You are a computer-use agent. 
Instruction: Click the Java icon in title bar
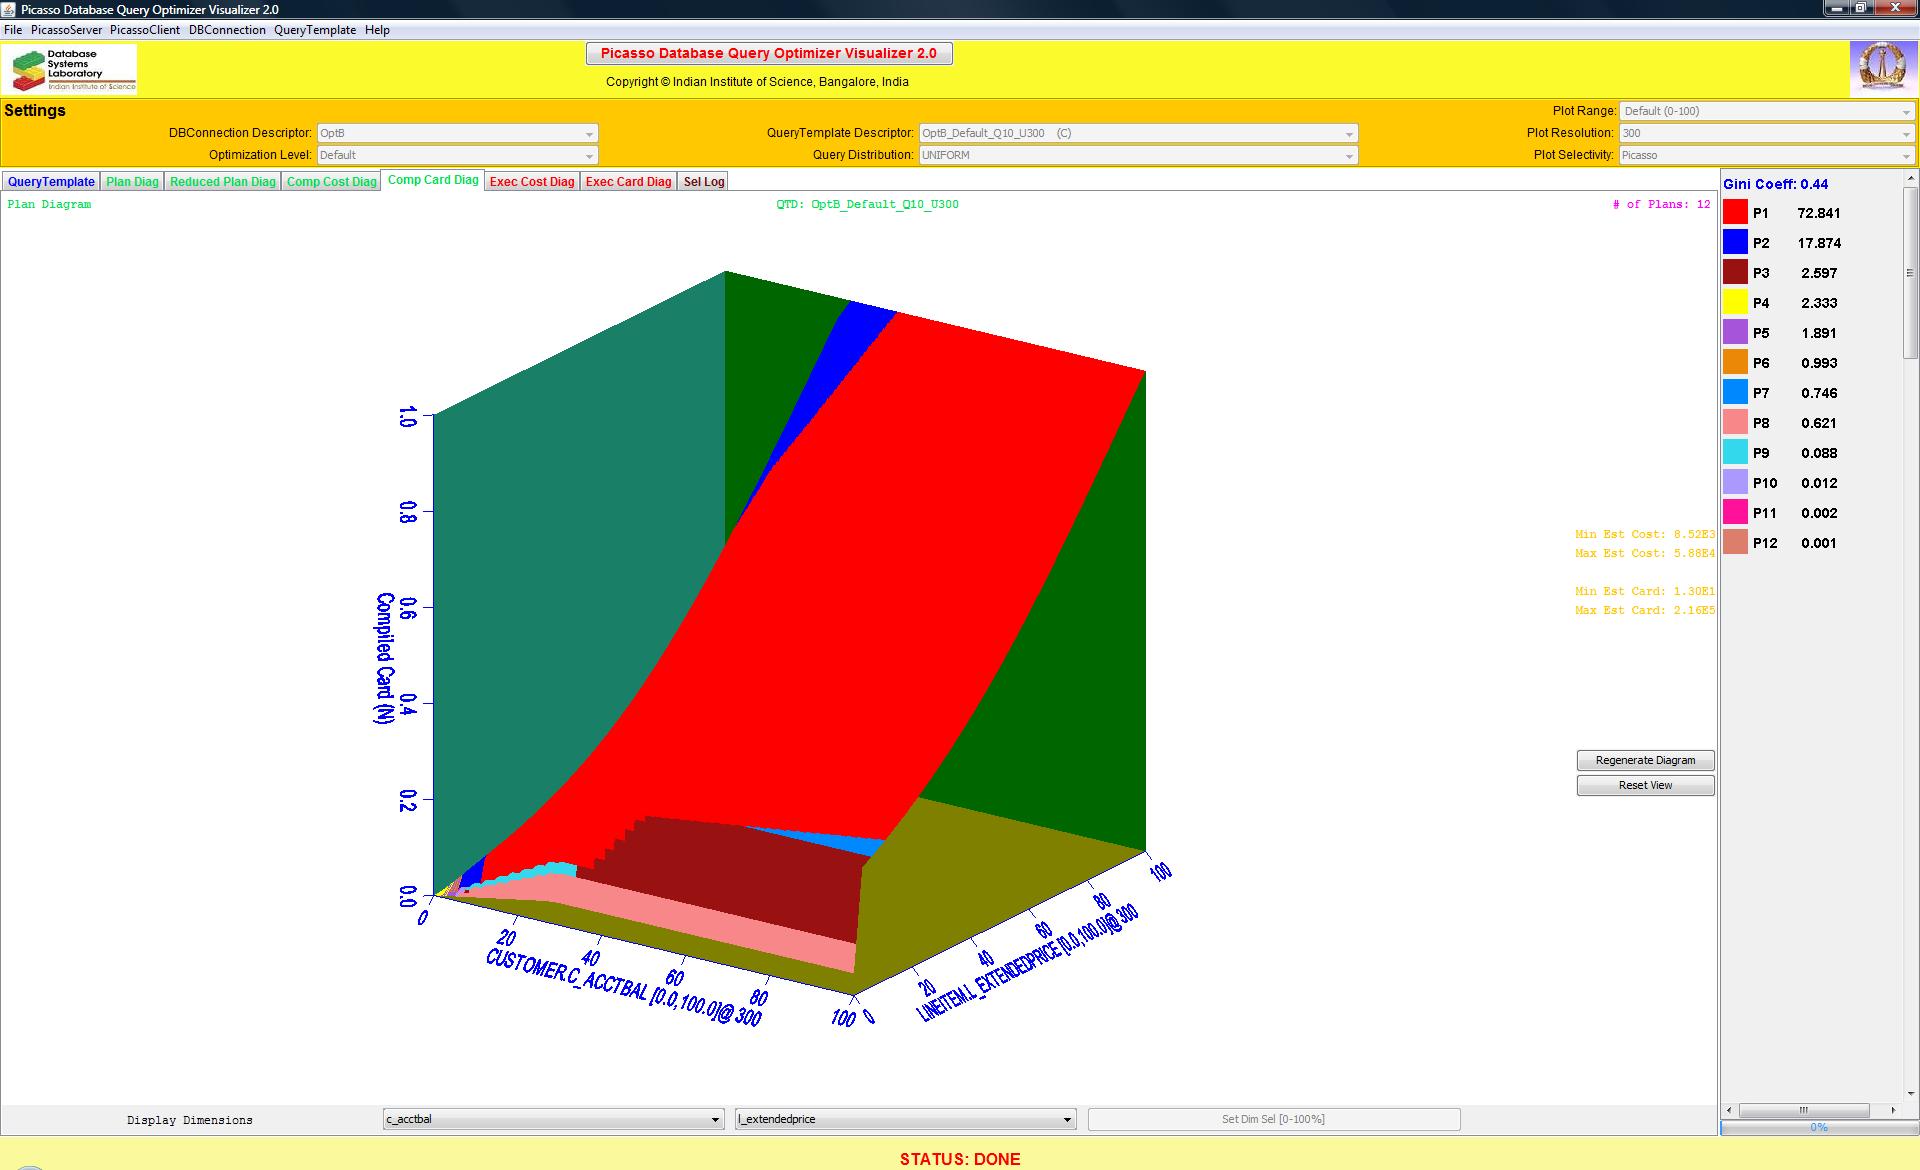pyautogui.click(x=9, y=9)
